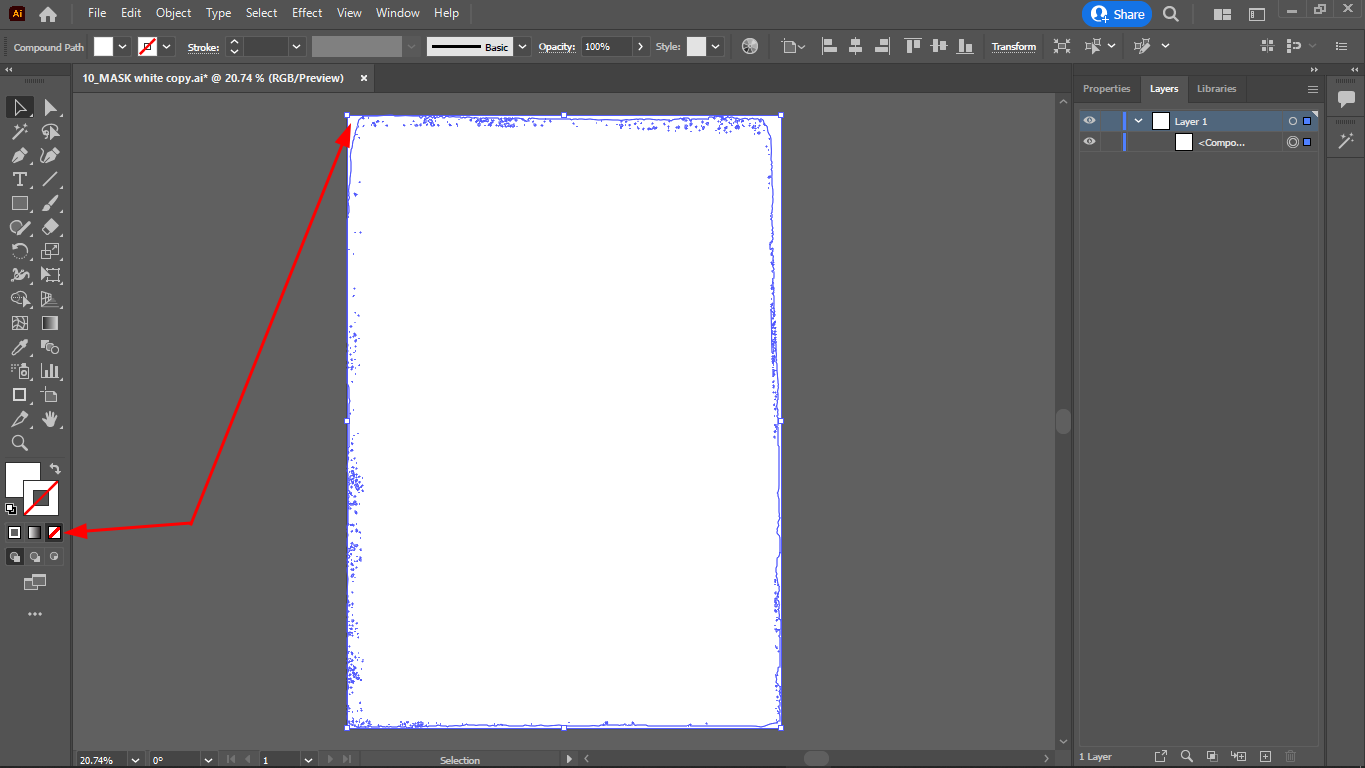Select the Eyedropper tool
Screen dimensions: 1365x768
[x=18, y=347]
